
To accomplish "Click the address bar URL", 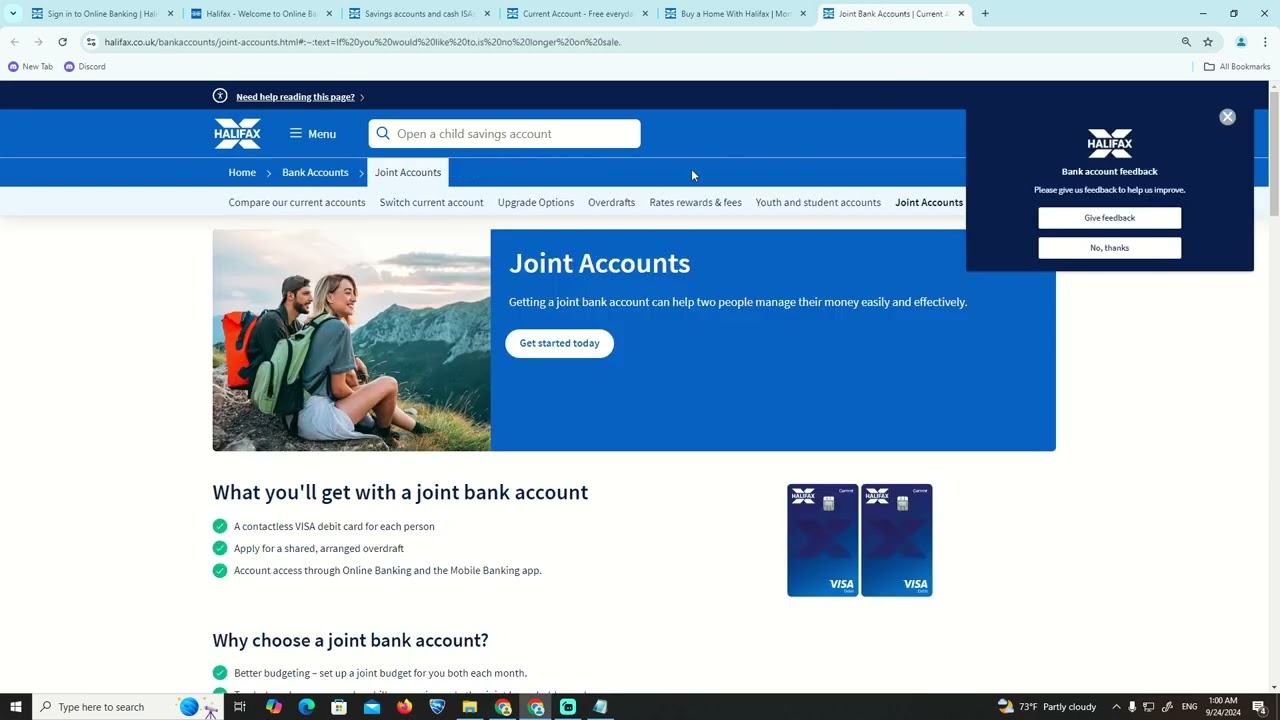I will (x=362, y=42).
